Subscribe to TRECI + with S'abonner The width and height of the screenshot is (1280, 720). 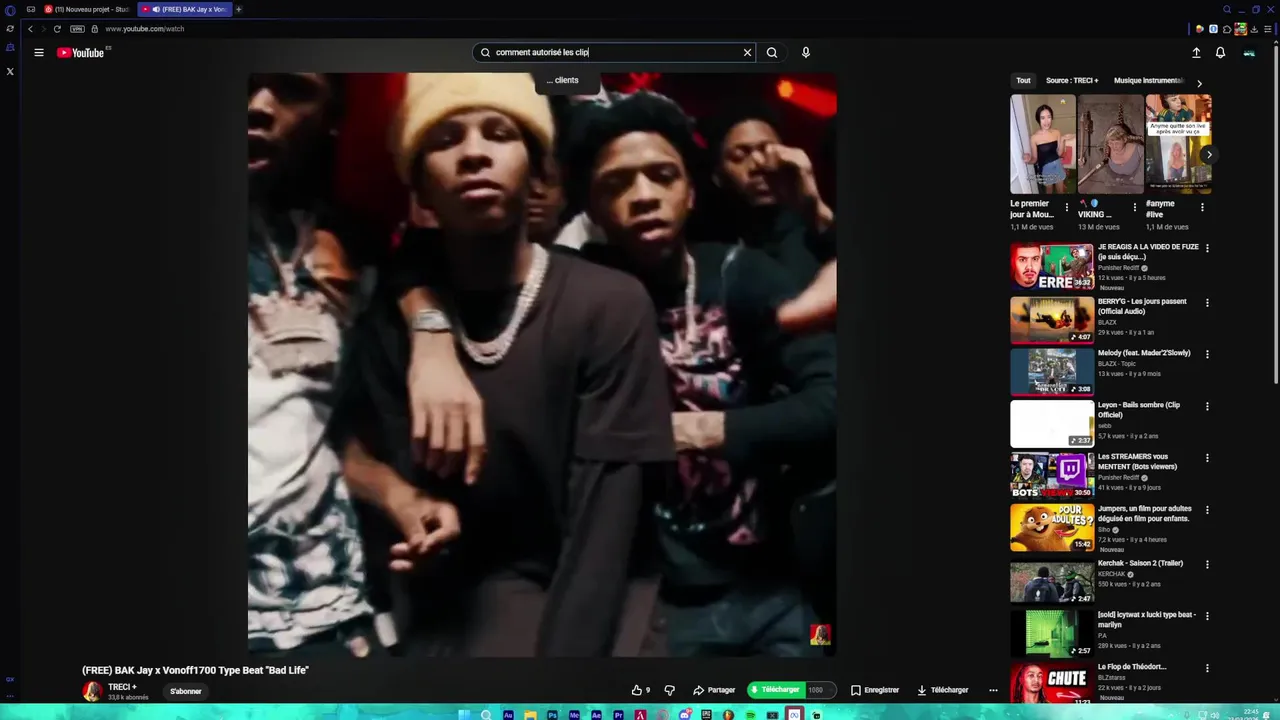pos(186,691)
